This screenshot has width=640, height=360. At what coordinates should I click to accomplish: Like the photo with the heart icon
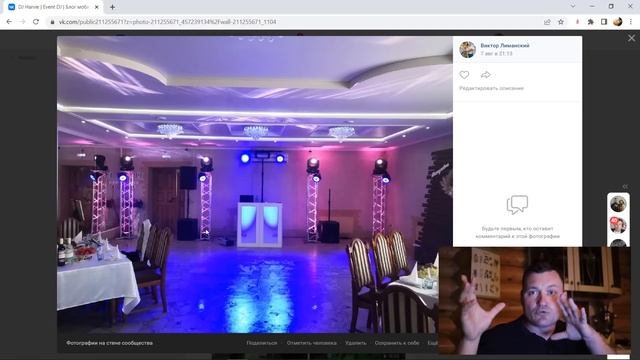(464, 75)
